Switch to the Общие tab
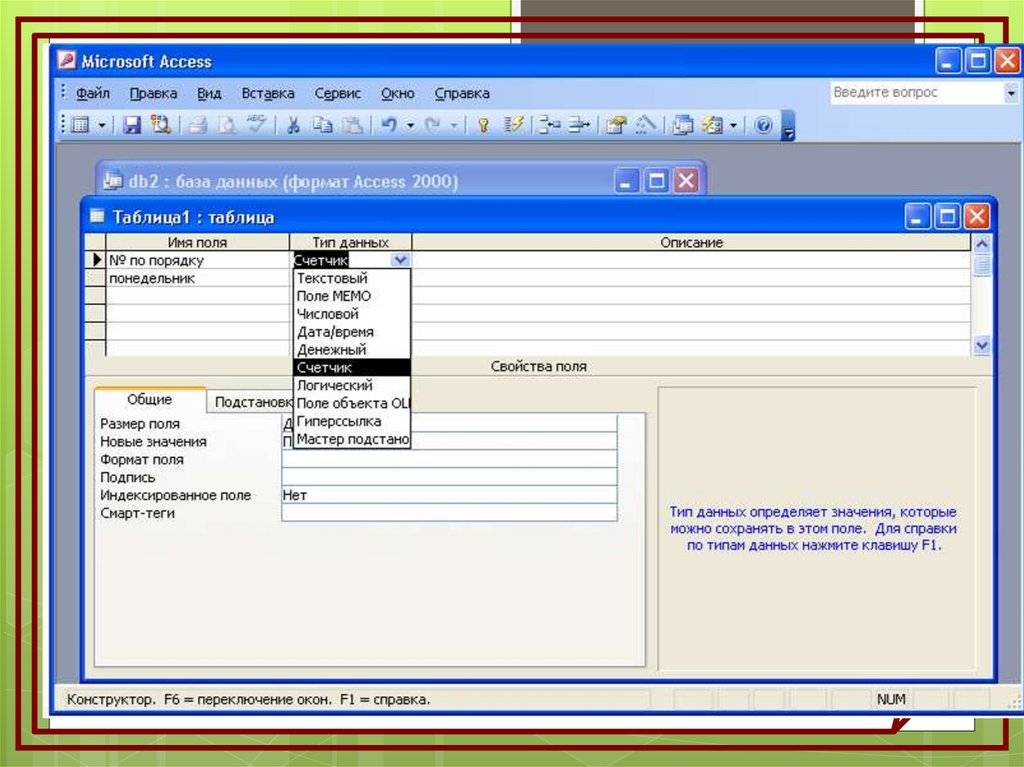The image size is (1024, 767). (x=149, y=400)
